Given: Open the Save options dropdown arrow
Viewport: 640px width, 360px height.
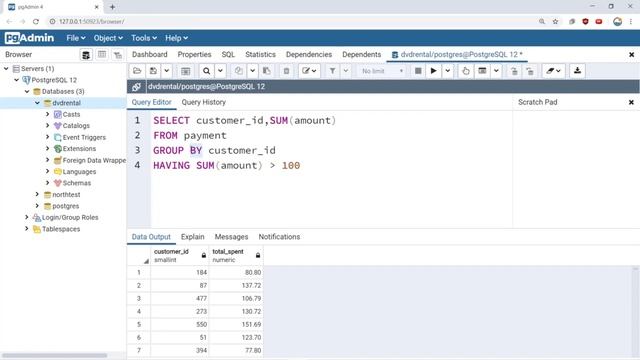Looking at the screenshot, I should tap(167, 71).
